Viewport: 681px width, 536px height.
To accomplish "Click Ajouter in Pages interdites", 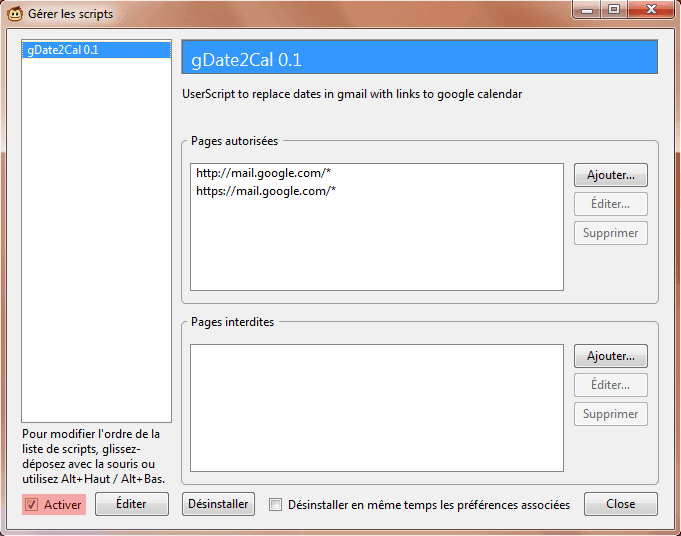I will pos(611,356).
